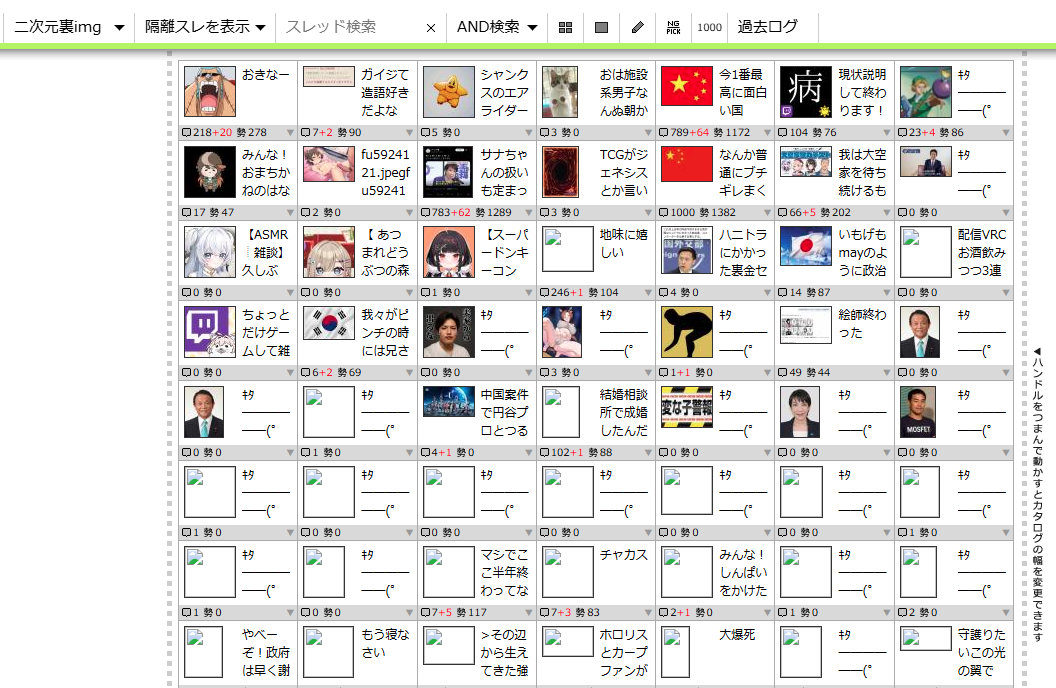Open the 今1番最高に面白い国 thread
The height and width of the screenshot is (688, 1056).
pos(743,92)
